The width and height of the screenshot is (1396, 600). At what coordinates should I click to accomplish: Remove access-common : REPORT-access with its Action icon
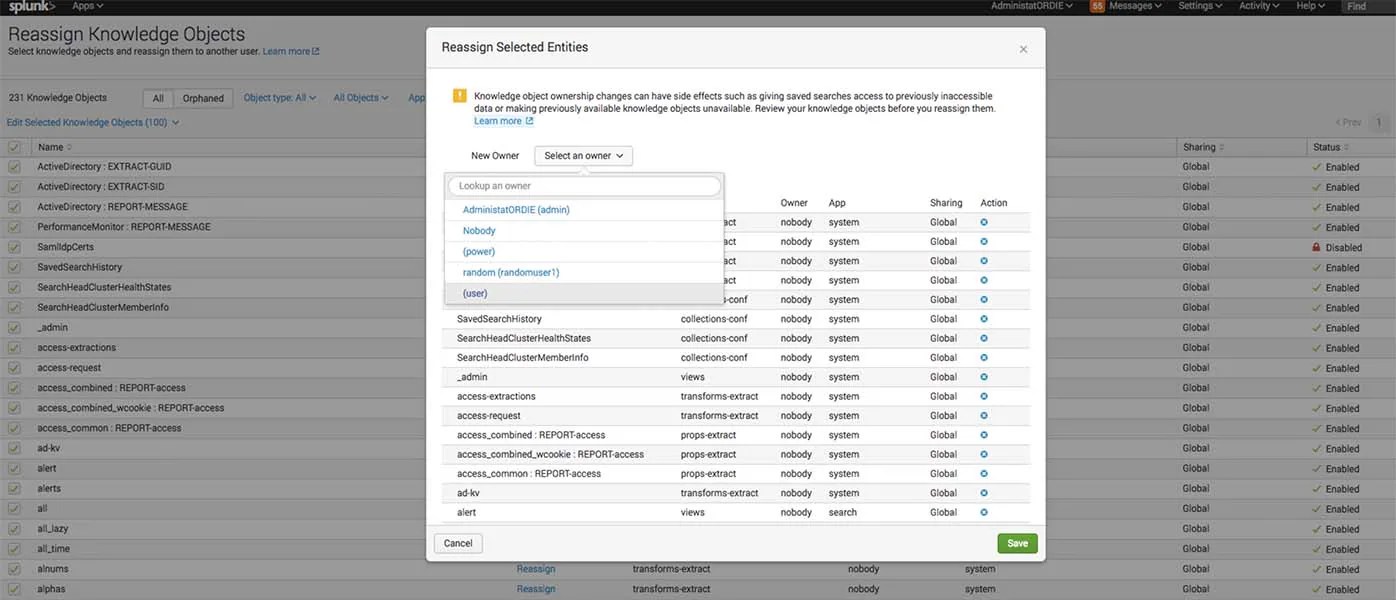[x=983, y=473]
